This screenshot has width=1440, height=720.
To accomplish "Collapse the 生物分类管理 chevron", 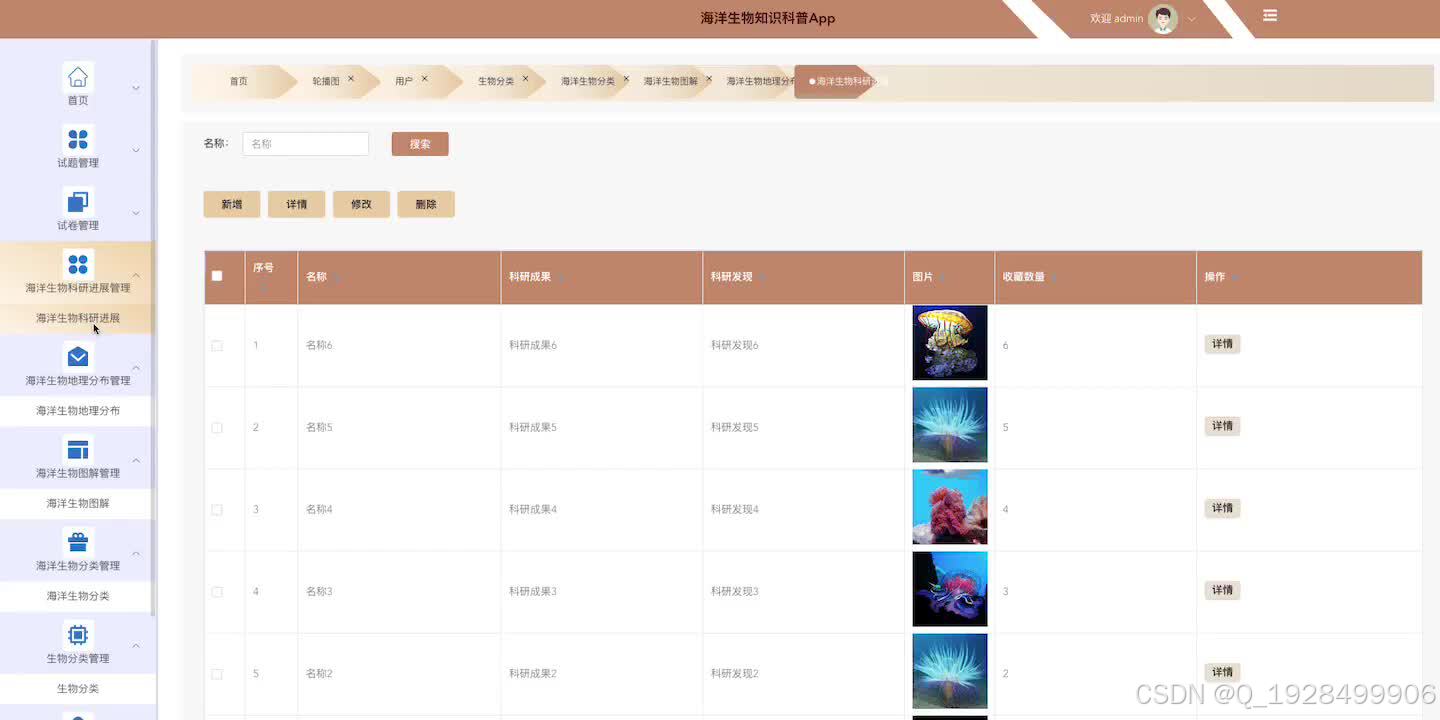I will 136,646.
